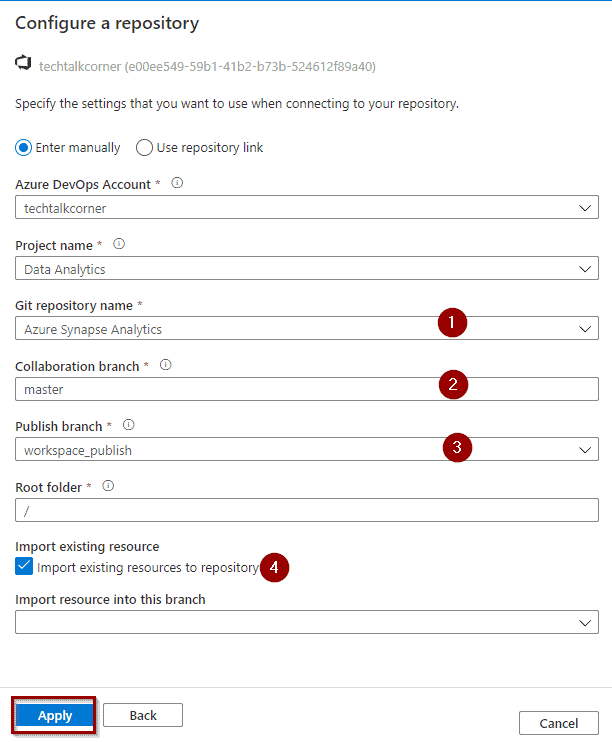Click the Collaboration branch text field

(307, 389)
